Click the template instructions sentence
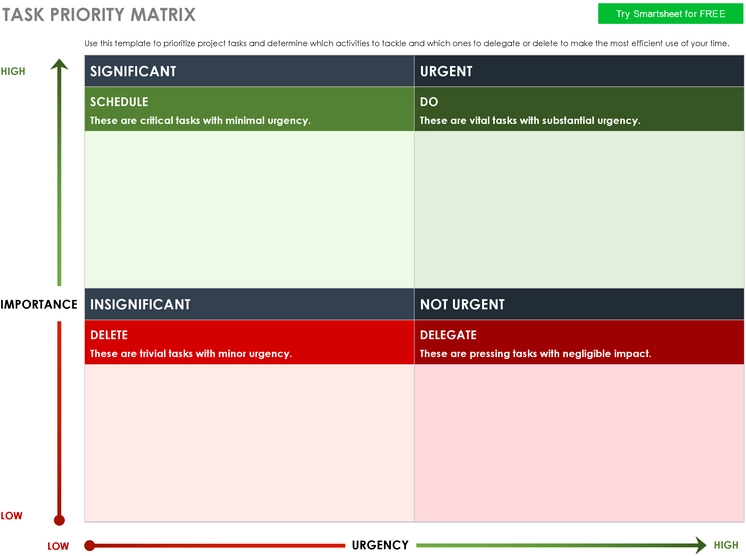This screenshot has width=746, height=556. tap(407, 43)
